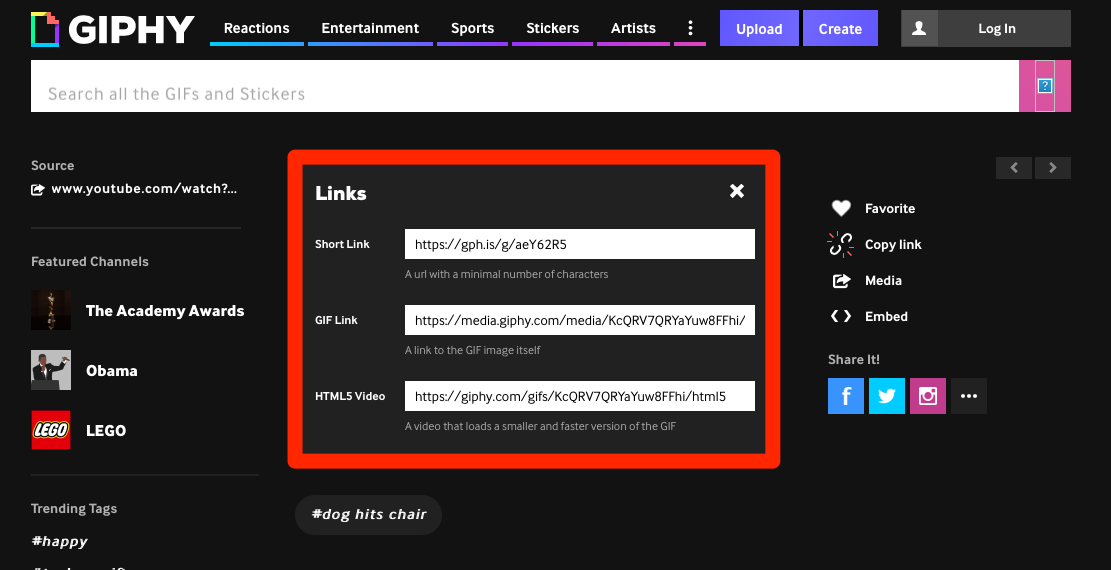Click 'A link to the GIF image itself' text
This screenshot has width=1111, height=570.
coord(473,350)
